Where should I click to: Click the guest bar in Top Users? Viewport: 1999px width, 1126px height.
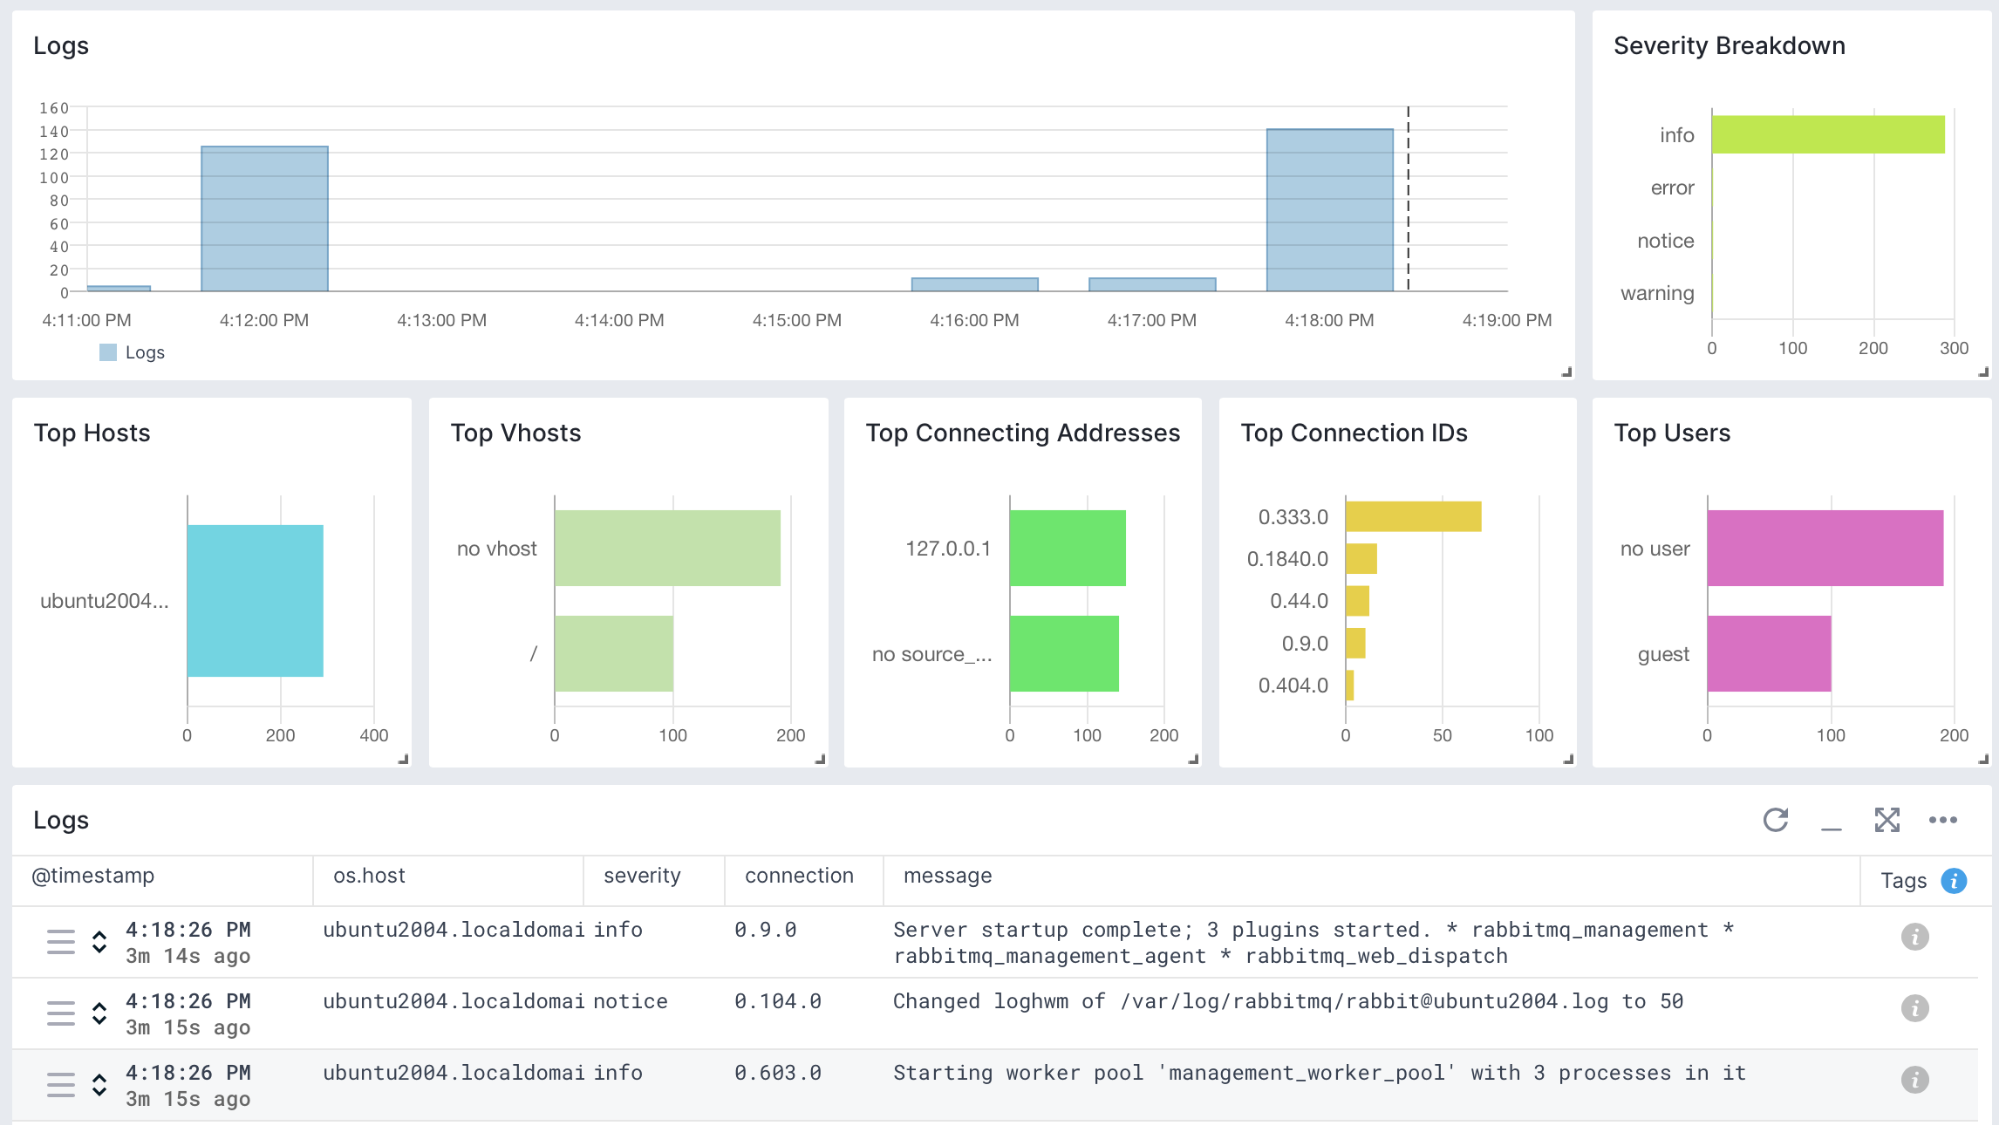(x=1769, y=654)
